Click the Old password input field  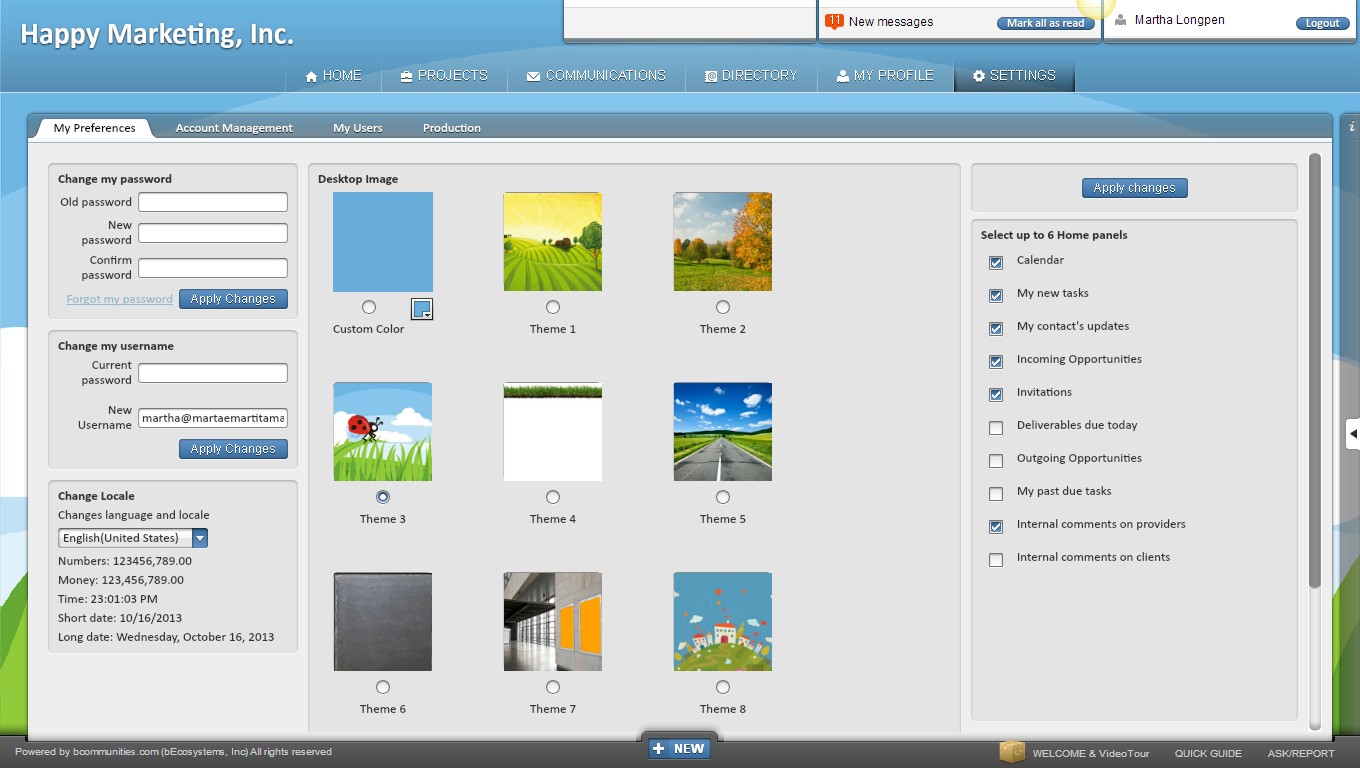coord(213,202)
